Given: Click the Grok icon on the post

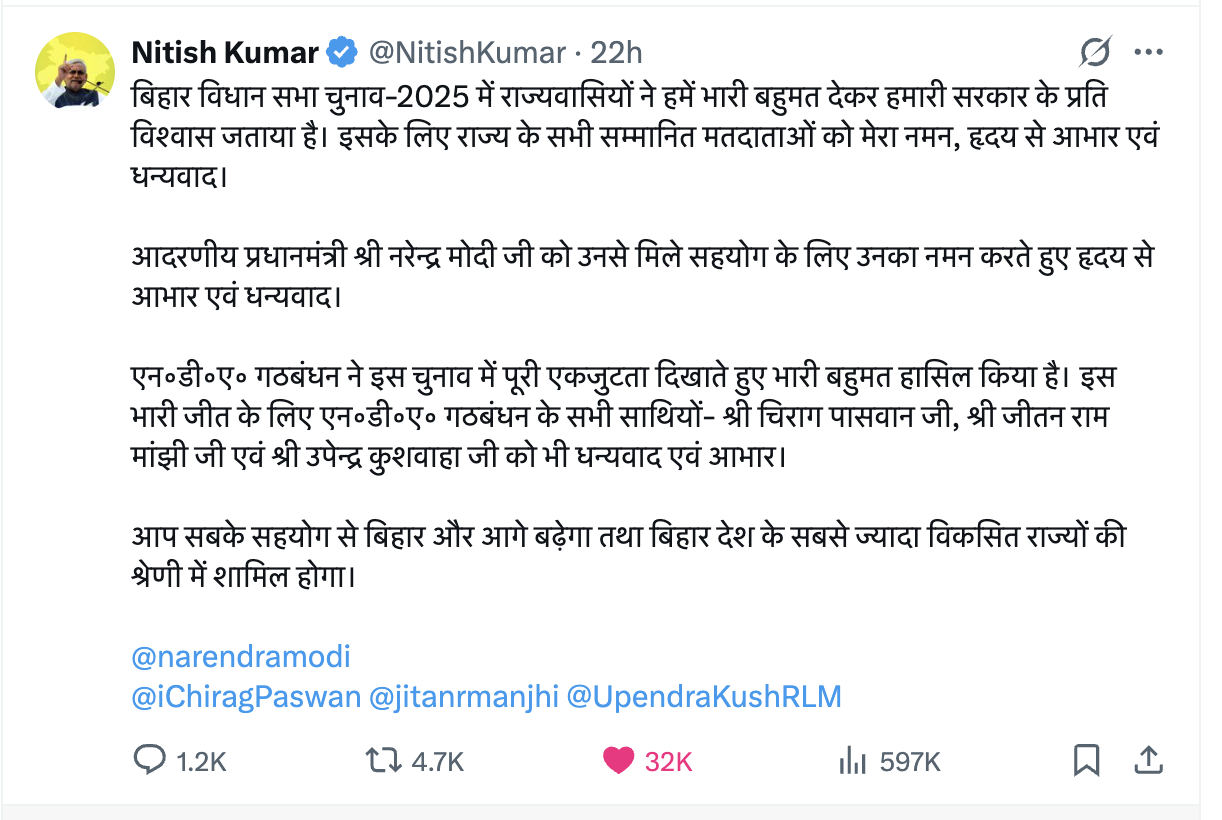Looking at the screenshot, I should [1096, 51].
